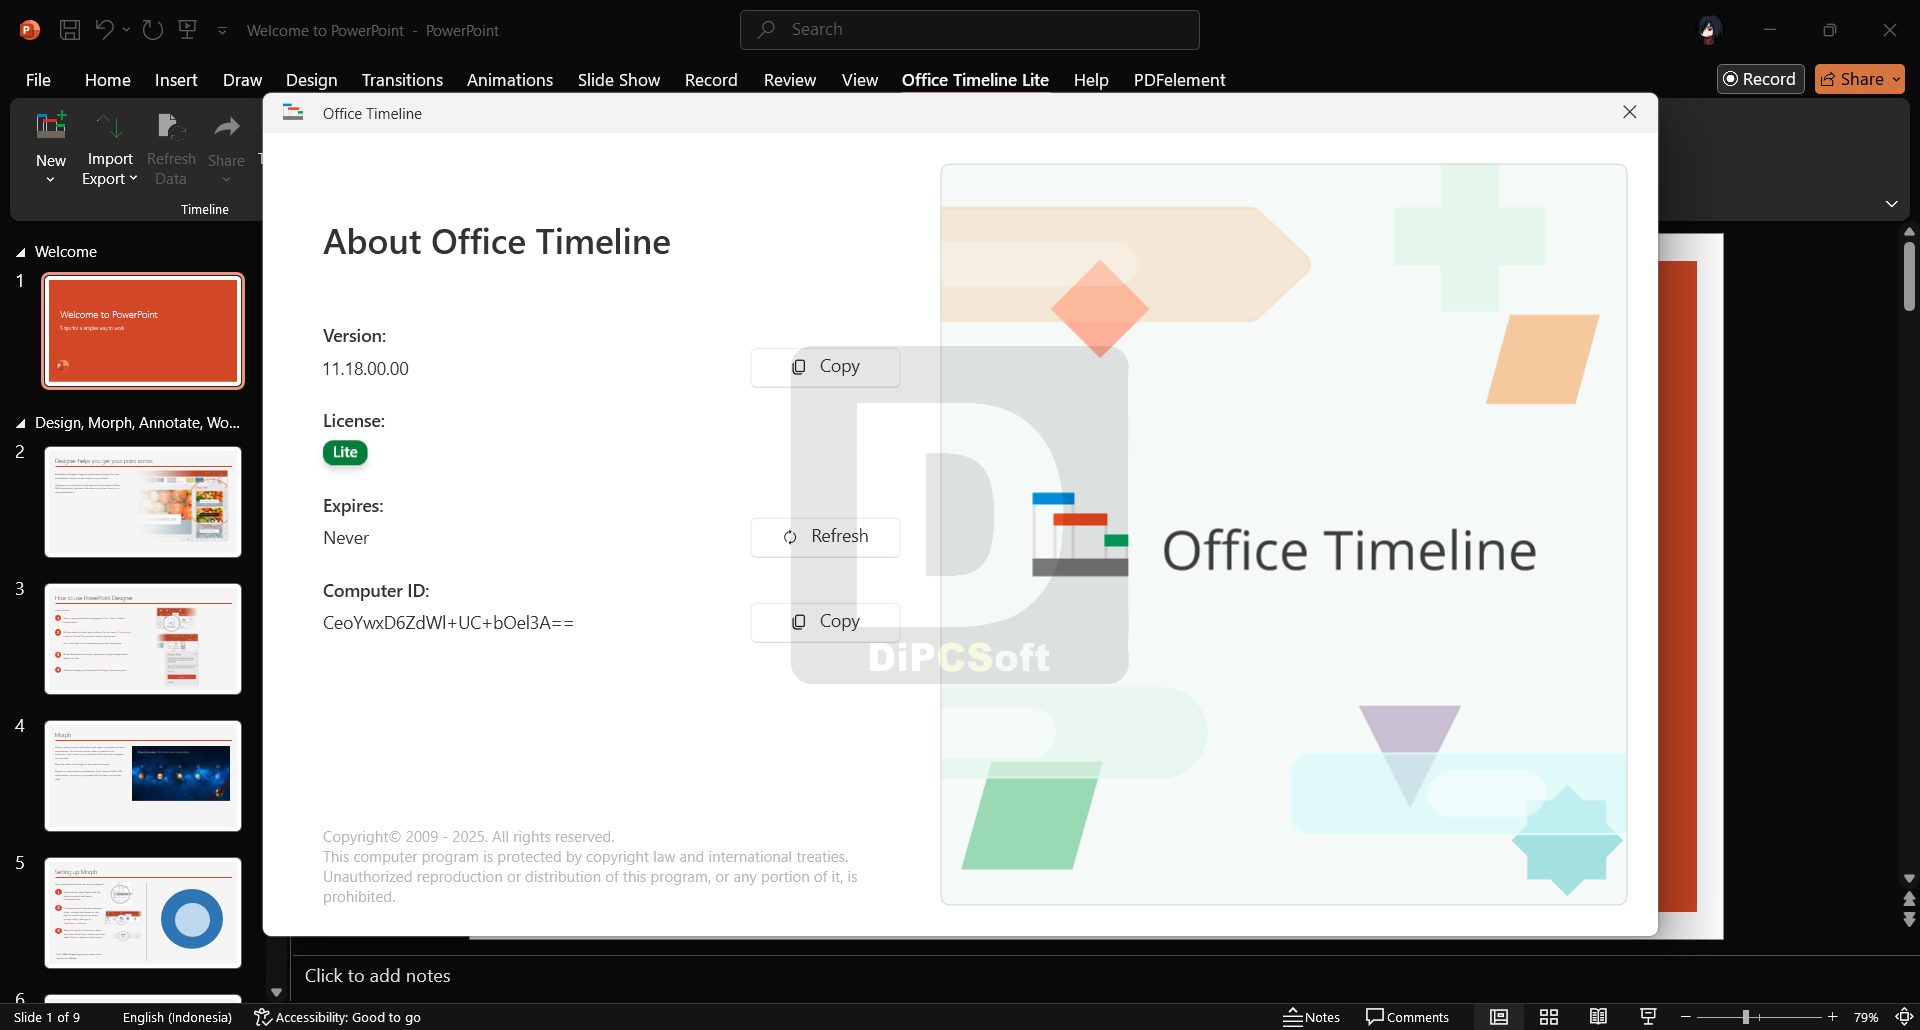Toggle the Notes pane

pos(1311,1017)
